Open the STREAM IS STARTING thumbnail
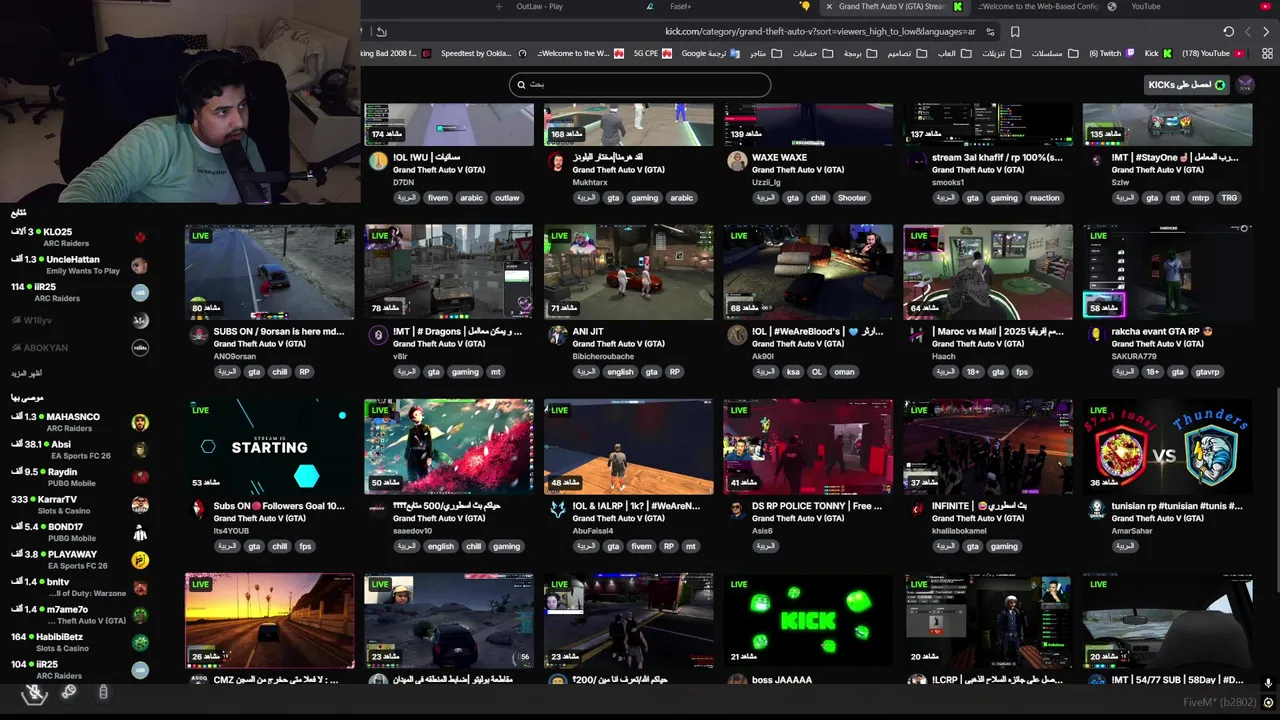This screenshot has width=1280, height=720. click(x=270, y=446)
